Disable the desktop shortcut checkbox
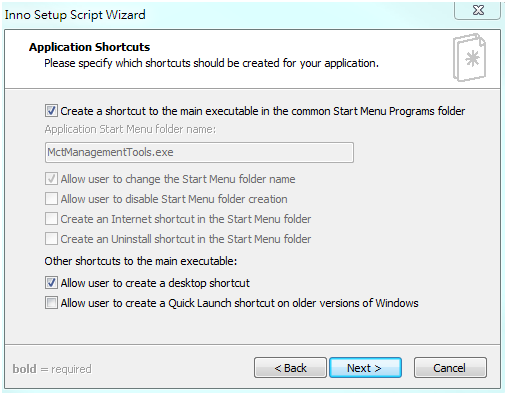This screenshot has width=507, height=395. click(x=51, y=283)
